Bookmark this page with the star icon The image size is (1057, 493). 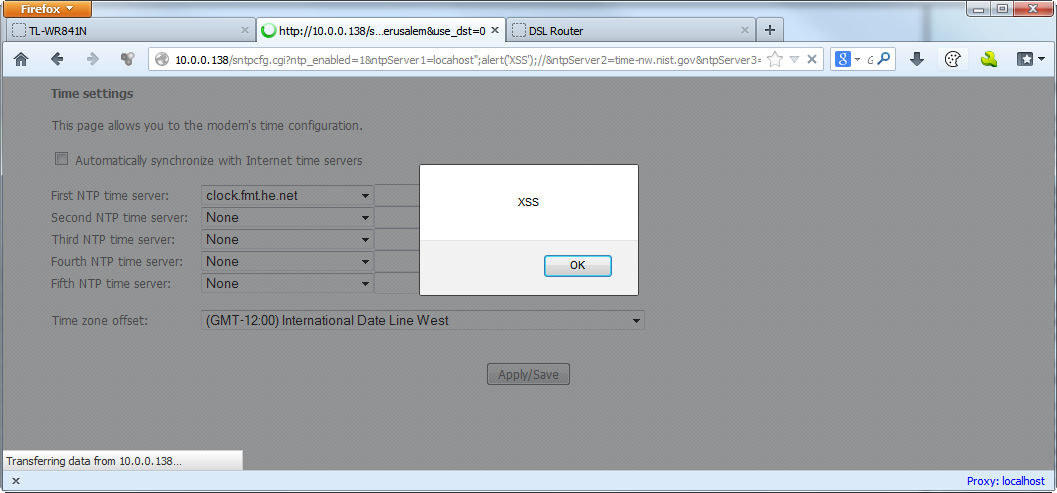click(775, 59)
